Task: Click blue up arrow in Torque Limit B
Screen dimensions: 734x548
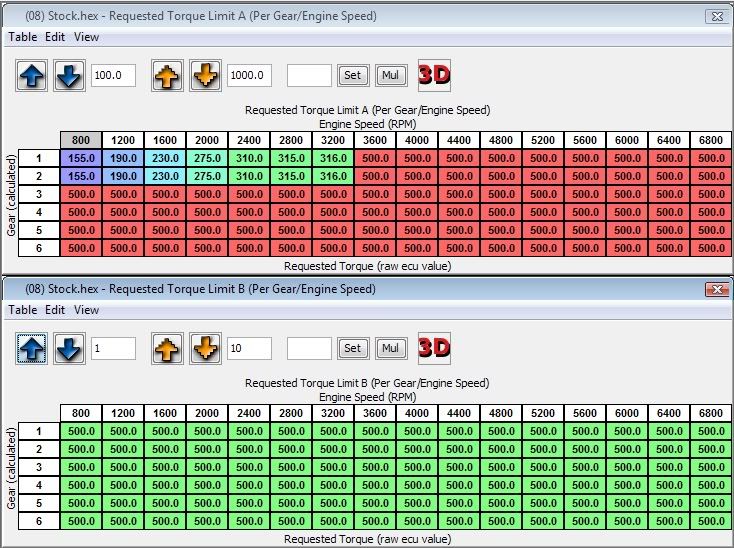Action: point(31,348)
